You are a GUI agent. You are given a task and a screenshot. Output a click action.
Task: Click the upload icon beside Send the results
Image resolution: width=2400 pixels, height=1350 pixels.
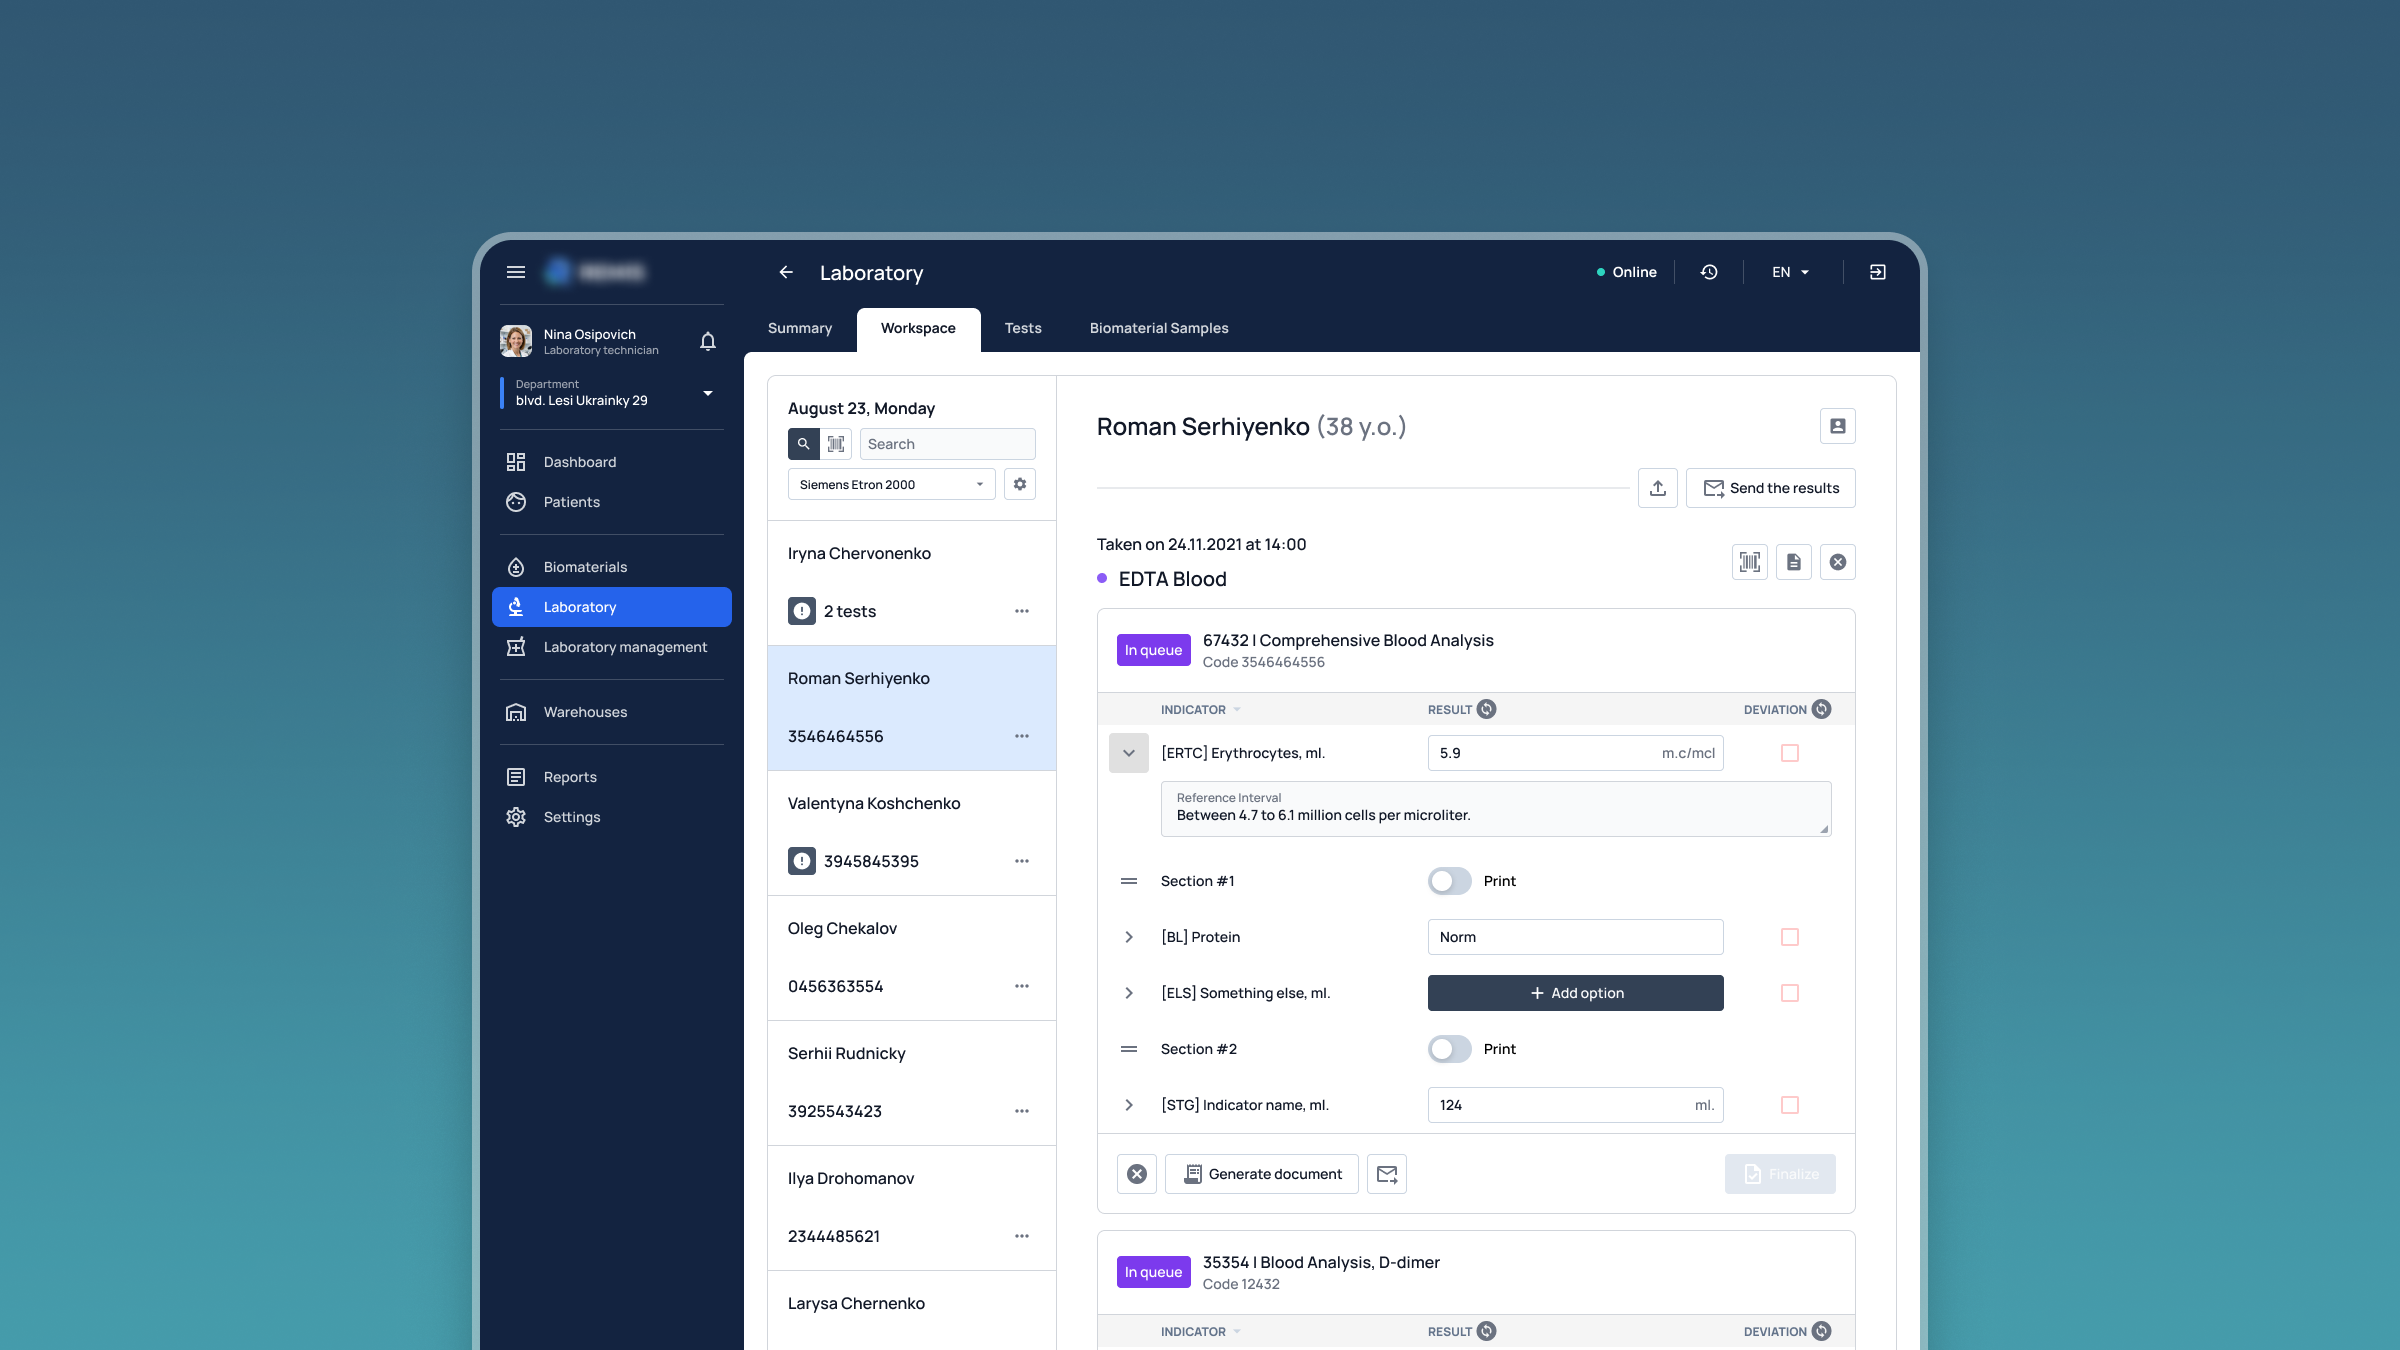[x=1658, y=488]
